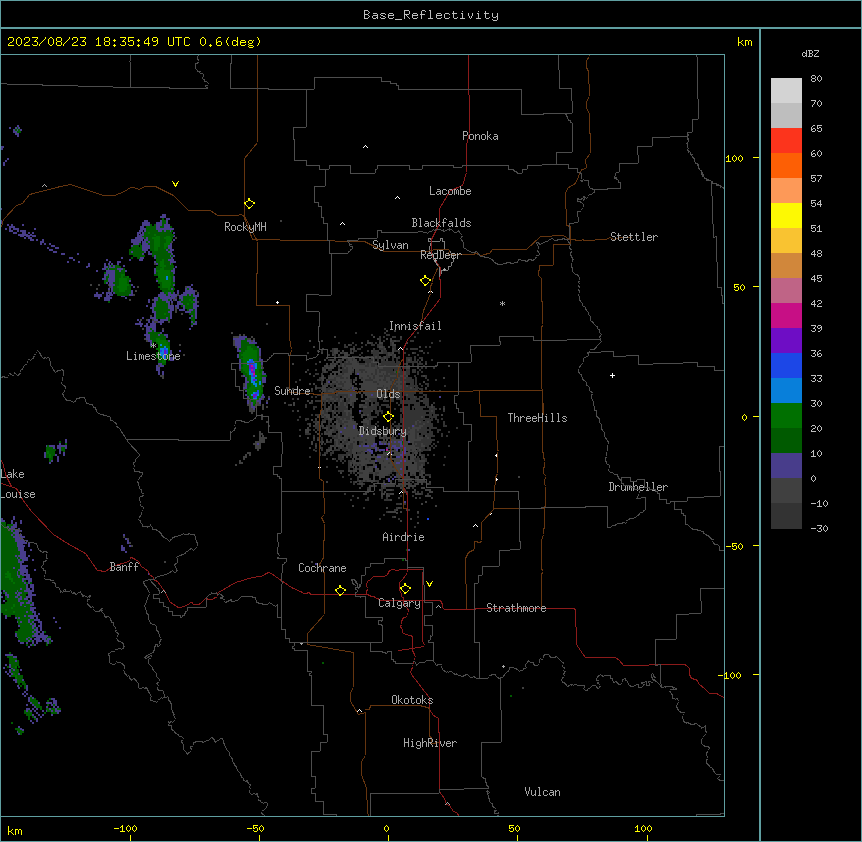Viewport: 862px width, 842px height.
Task: Click the Sundre label
Action: 292,391
